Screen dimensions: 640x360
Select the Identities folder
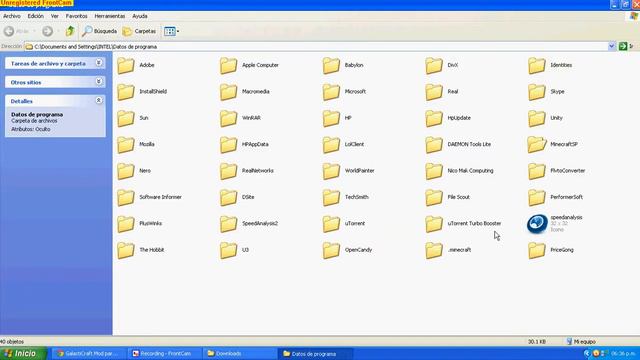click(x=550, y=65)
